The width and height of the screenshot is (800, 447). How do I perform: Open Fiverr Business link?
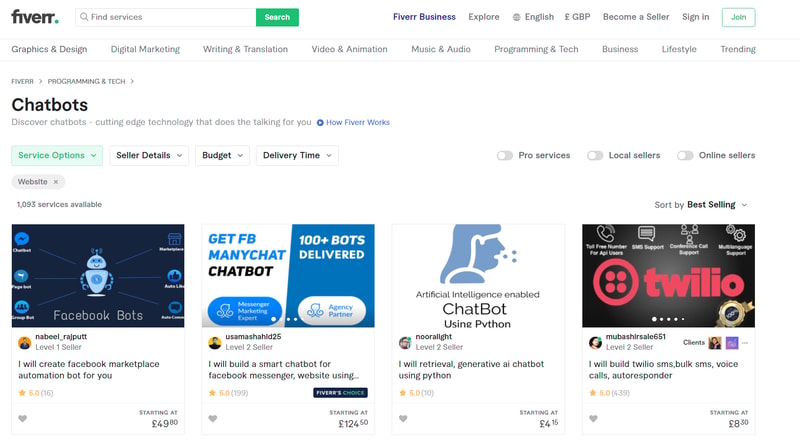tap(424, 17)
